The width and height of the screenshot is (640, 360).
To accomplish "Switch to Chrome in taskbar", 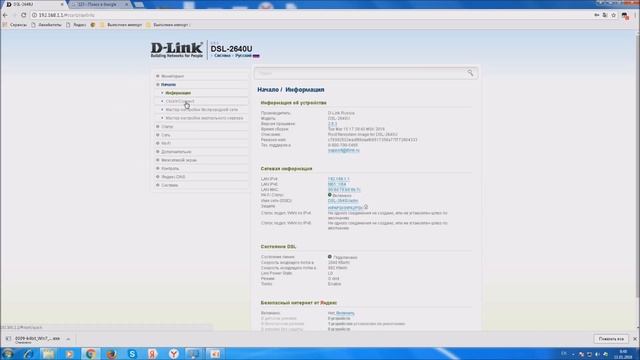I will (90, 353).
